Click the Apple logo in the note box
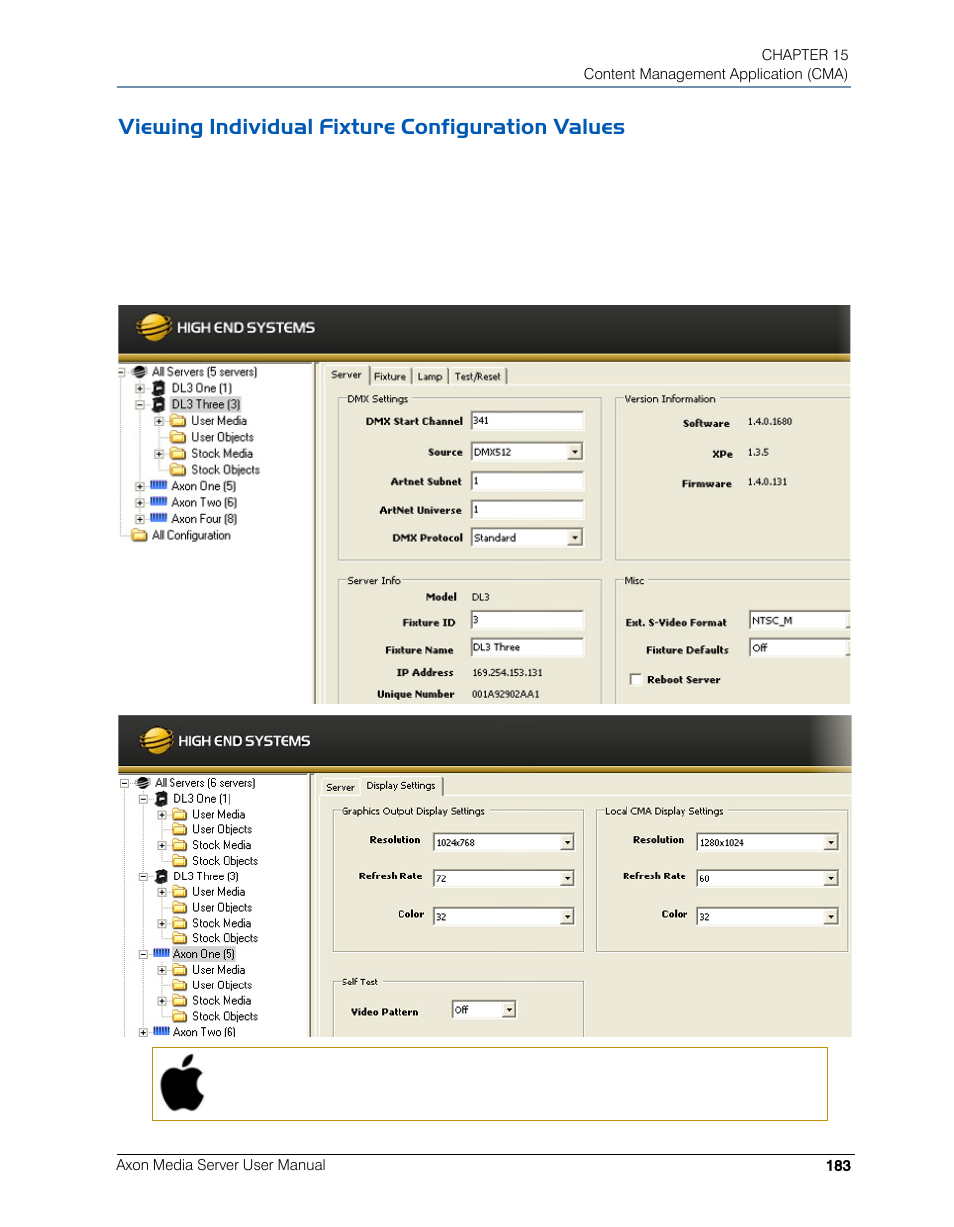This screenshot has width=954, height=1227. tap(182, 1083)
